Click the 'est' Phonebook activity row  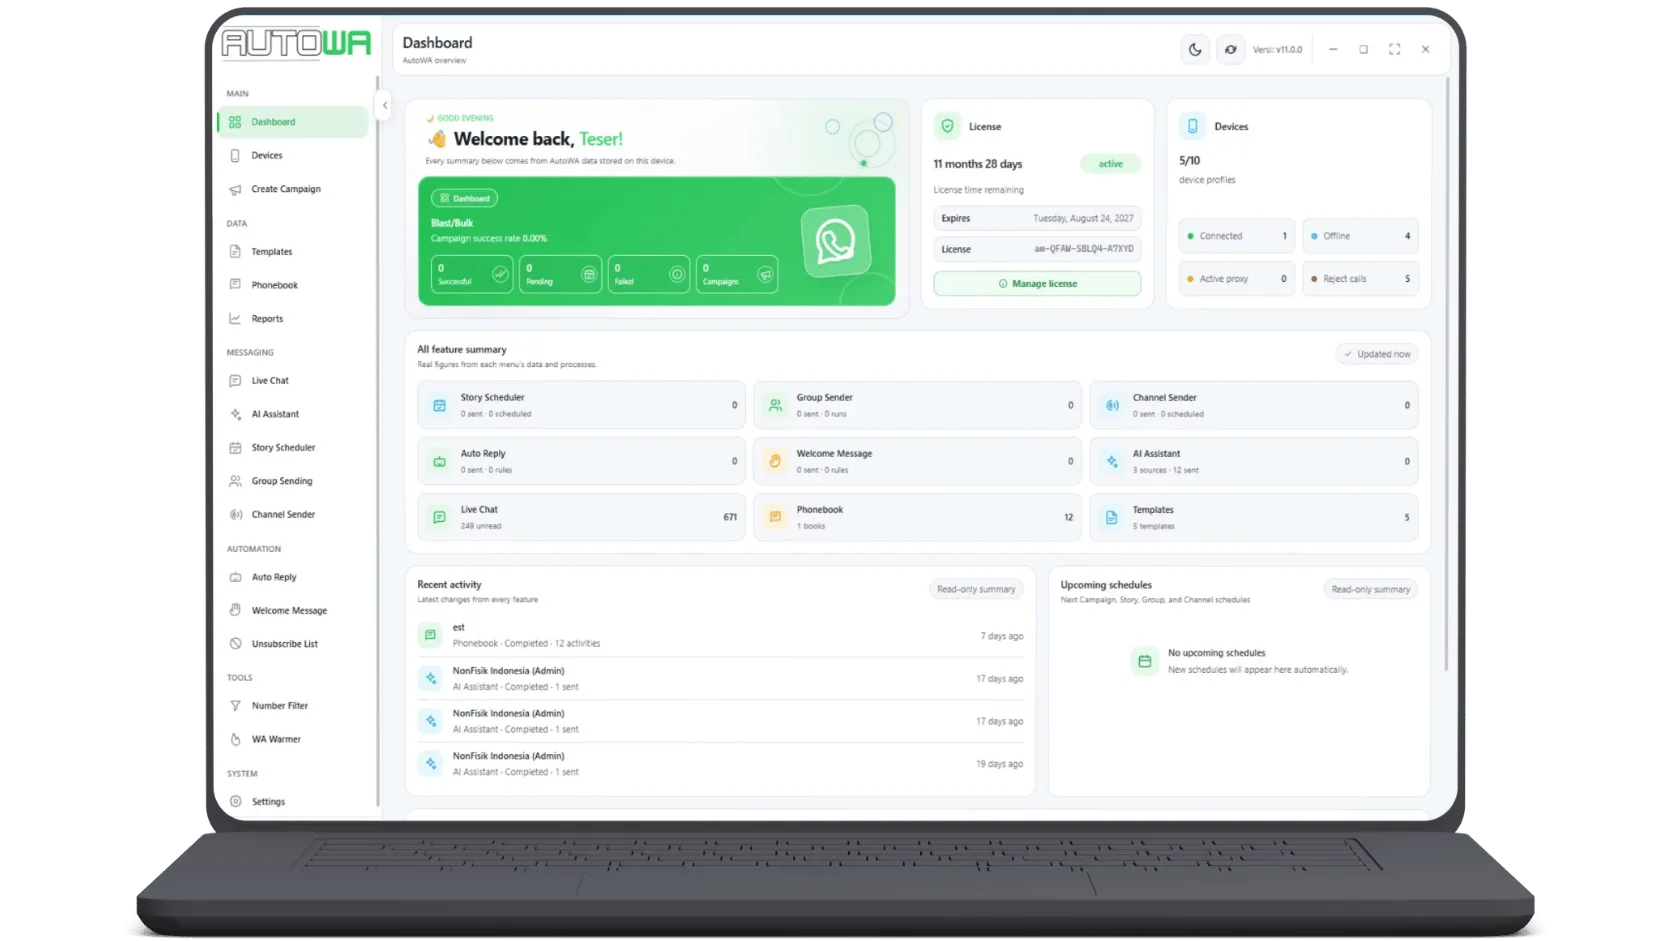(x=720, y=636)
